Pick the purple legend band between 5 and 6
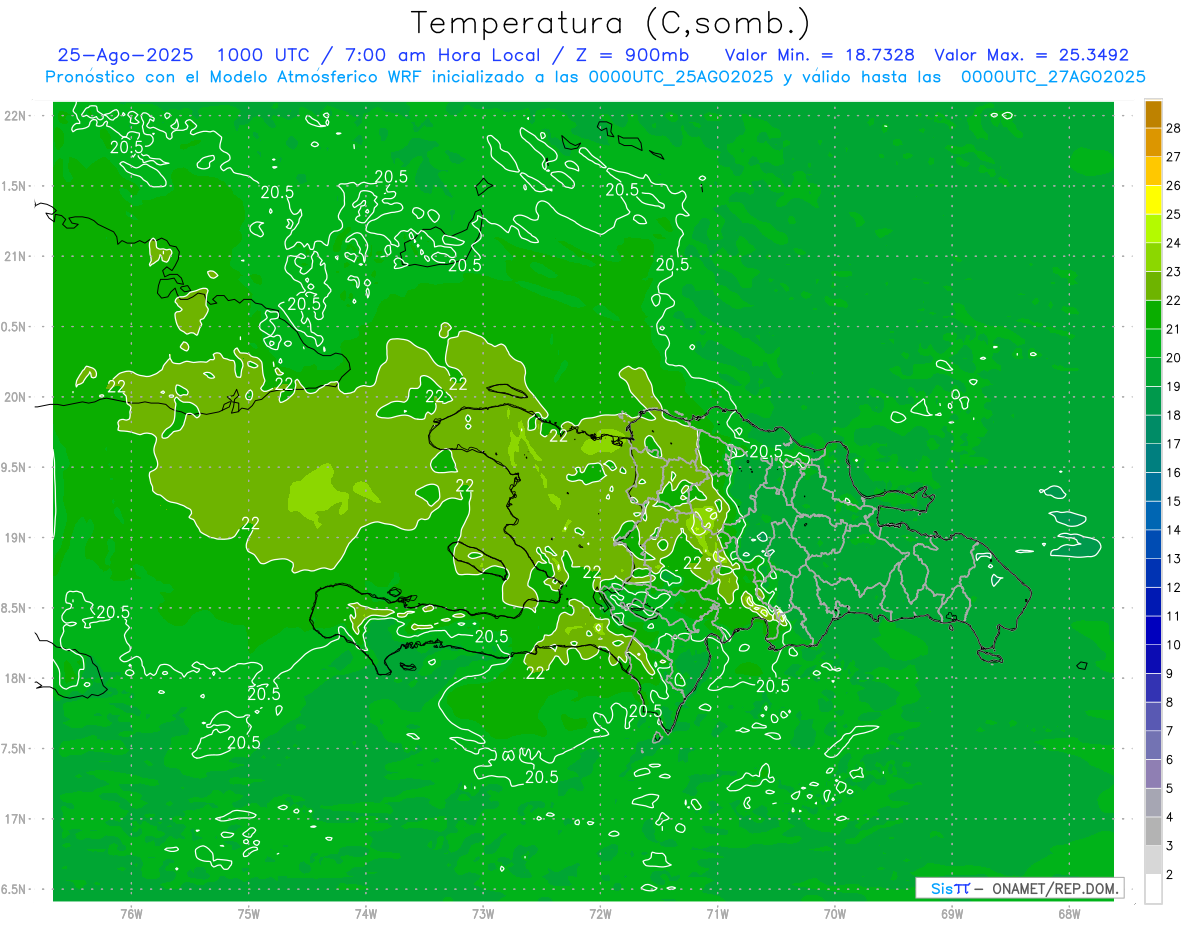The width and height of the screenshot is (1200, 927). (x=1154, y=774)
